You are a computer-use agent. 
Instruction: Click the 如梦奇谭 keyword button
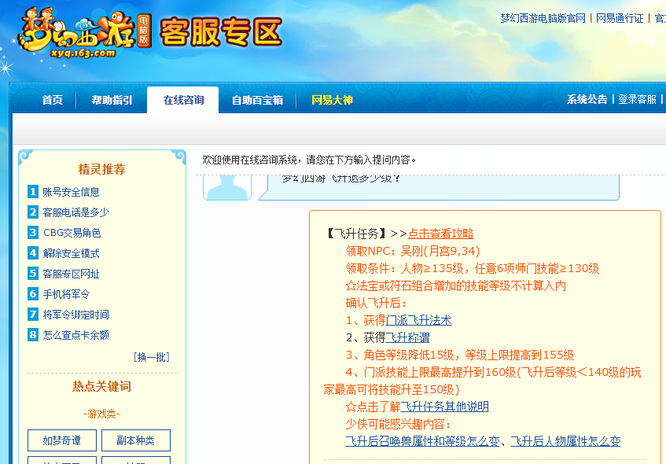(x=62, y=440)
